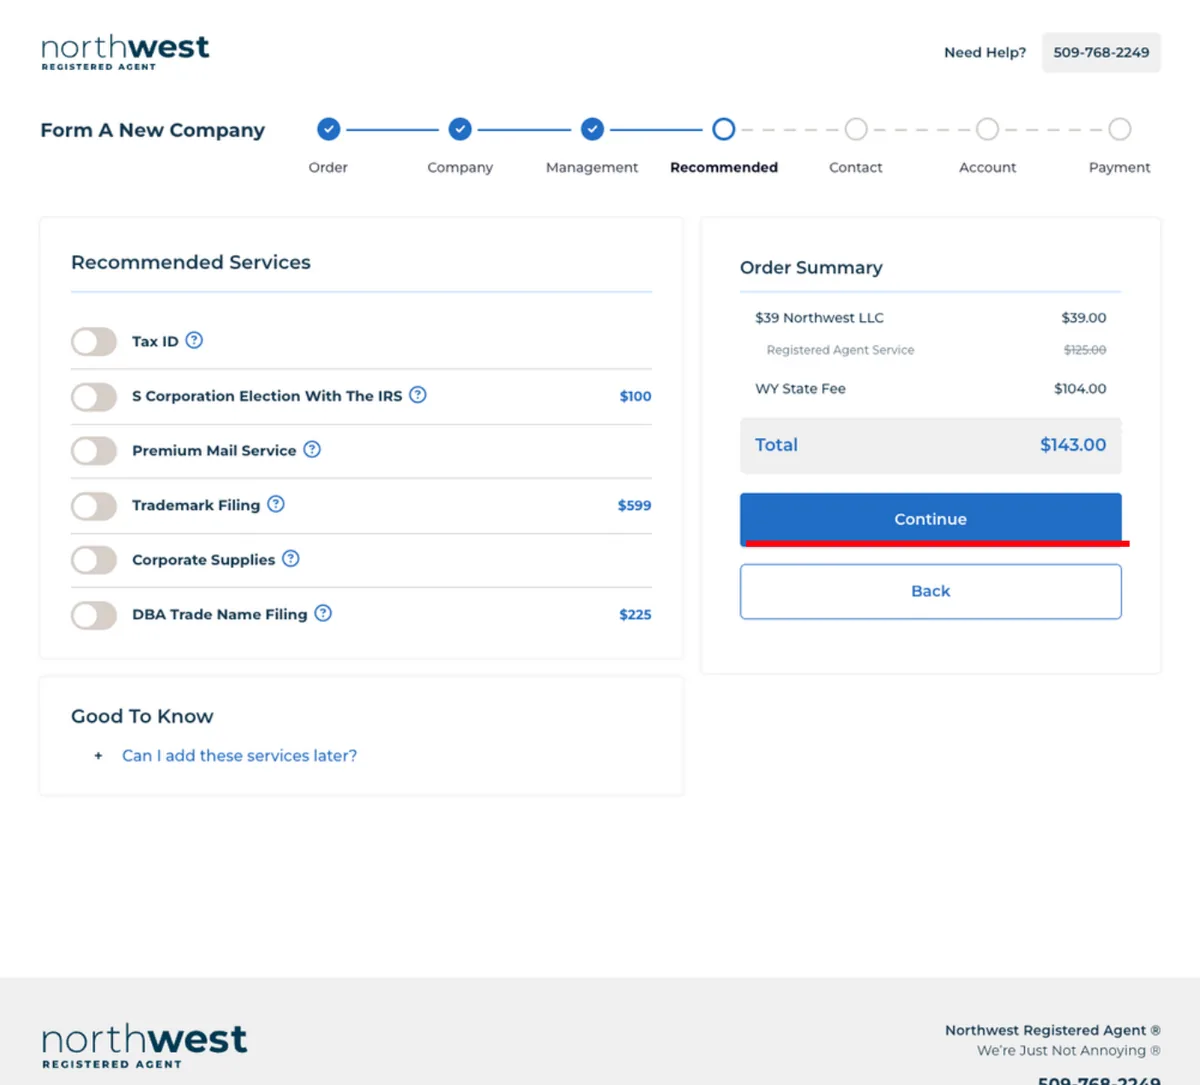The width and height of the screenshot is (1200, 1085).
Task: Switch on the Trademark Filing option
Action: coord(94,506)
